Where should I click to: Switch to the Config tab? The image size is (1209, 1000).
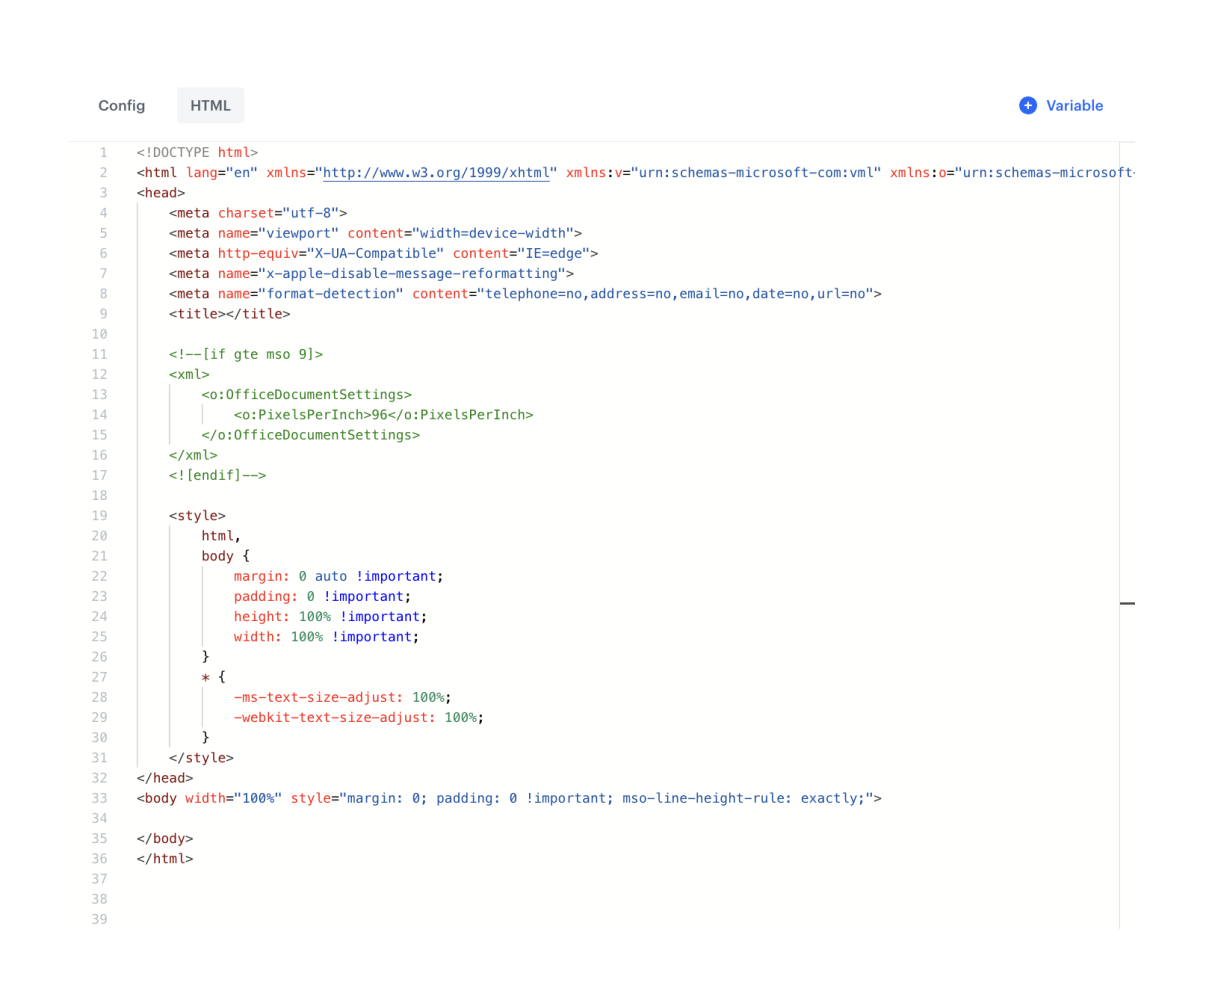click(121, 105)
